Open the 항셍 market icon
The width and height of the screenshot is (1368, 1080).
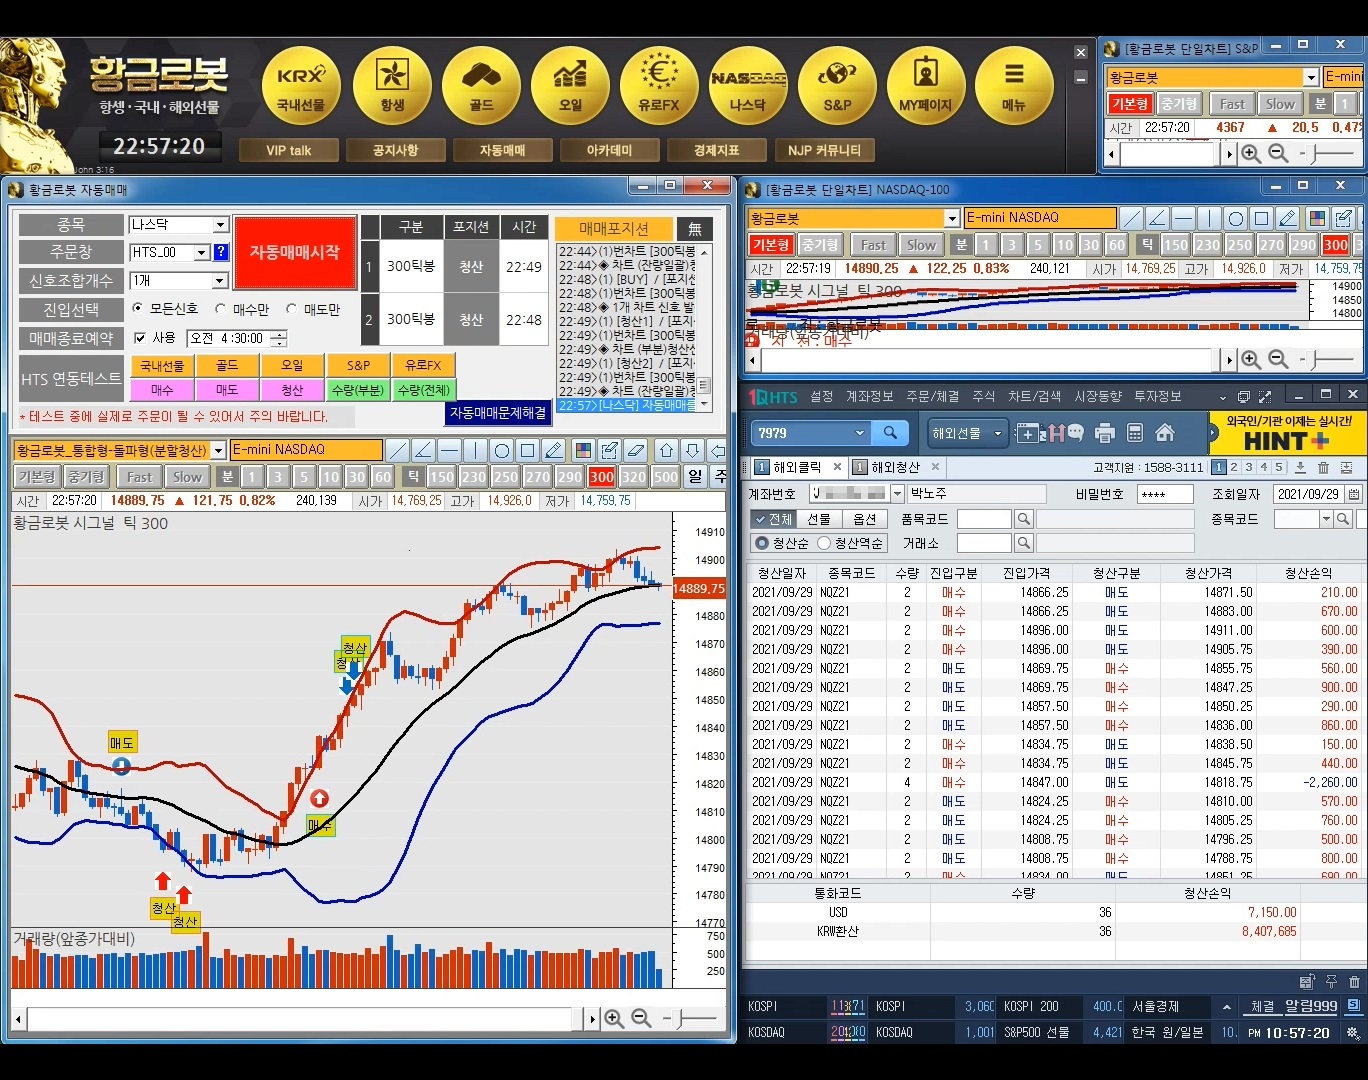coord(392,86)
